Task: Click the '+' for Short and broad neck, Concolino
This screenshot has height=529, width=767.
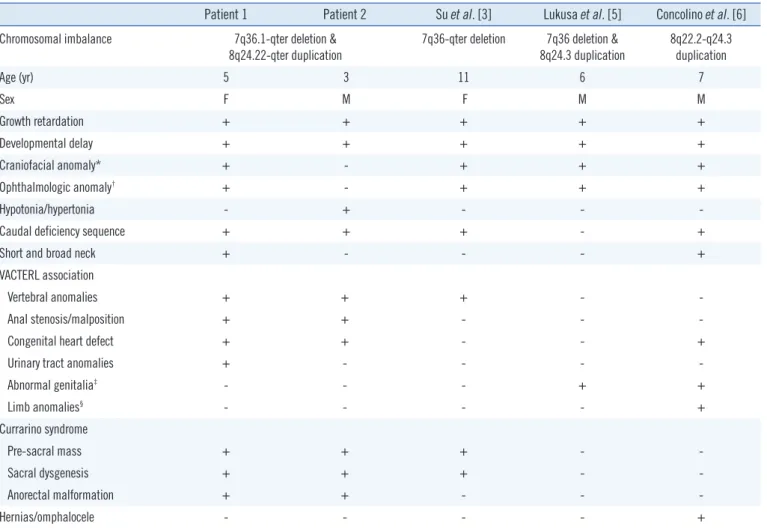Action: click(701, 254)
